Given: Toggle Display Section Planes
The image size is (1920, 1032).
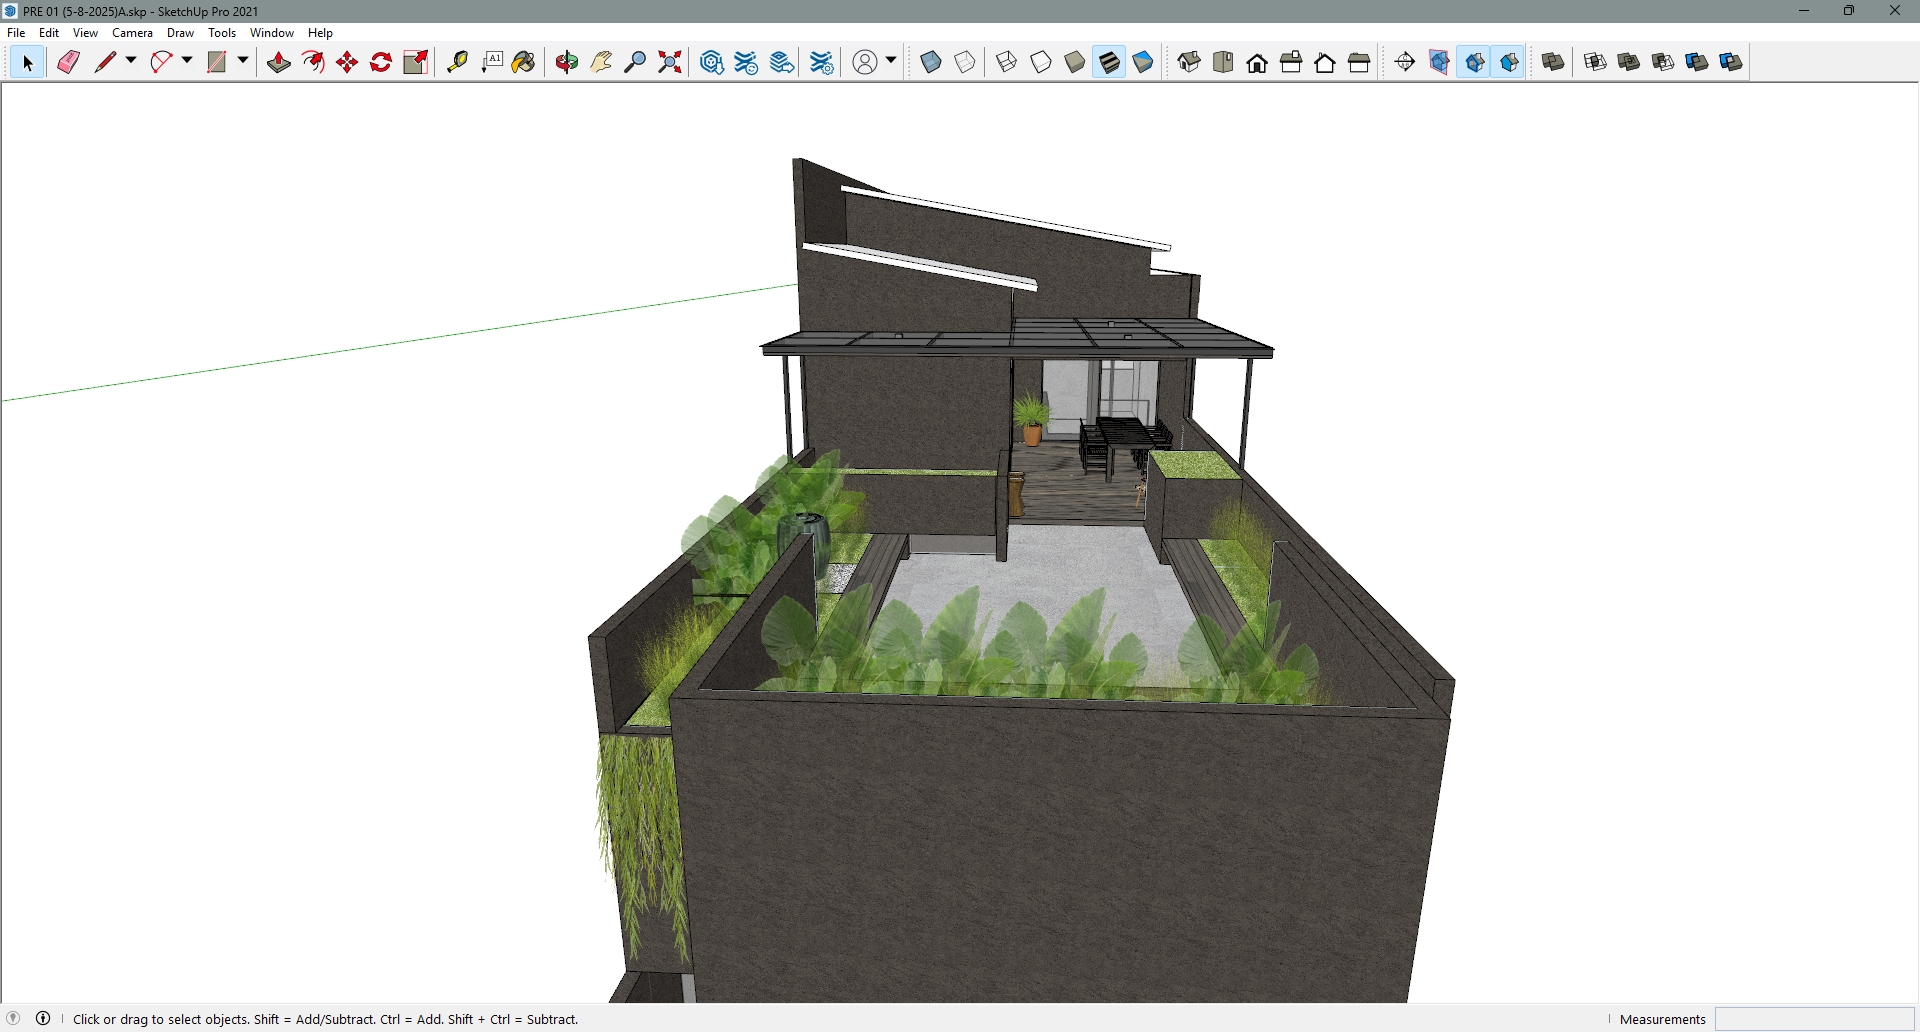Looking at the screenshot, I should pyautogui.click(x=1439, y=62).
